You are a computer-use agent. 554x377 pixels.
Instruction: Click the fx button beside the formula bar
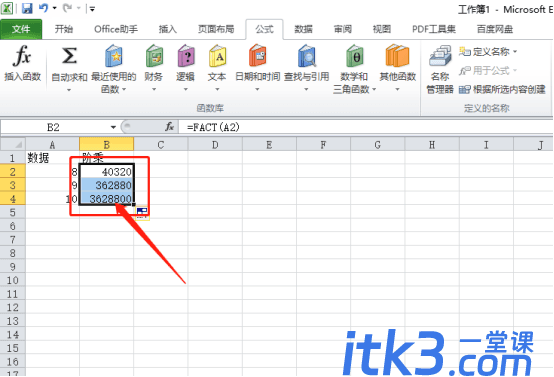[x=169, y=126]
